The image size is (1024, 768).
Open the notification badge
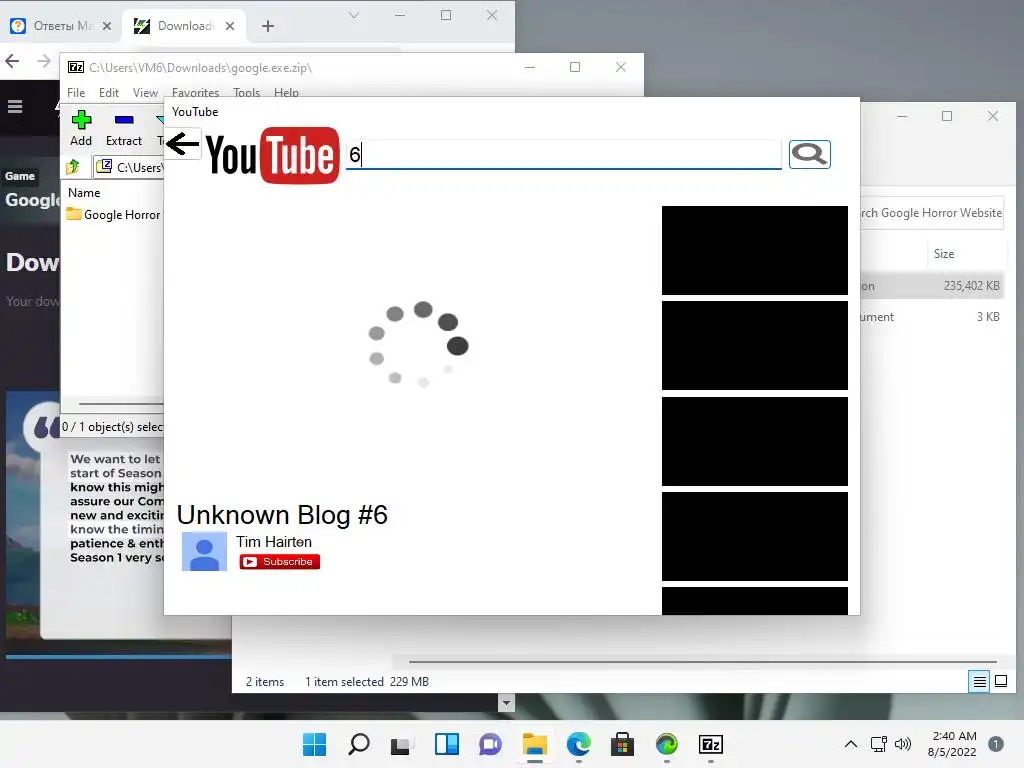995,744
